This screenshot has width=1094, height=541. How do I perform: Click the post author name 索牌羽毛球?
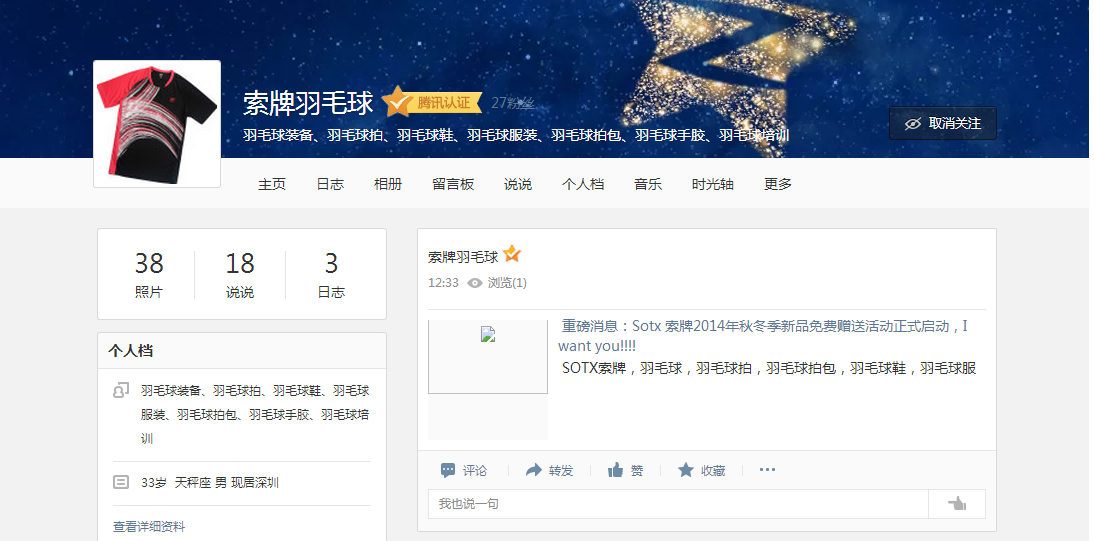coord(463,257)
